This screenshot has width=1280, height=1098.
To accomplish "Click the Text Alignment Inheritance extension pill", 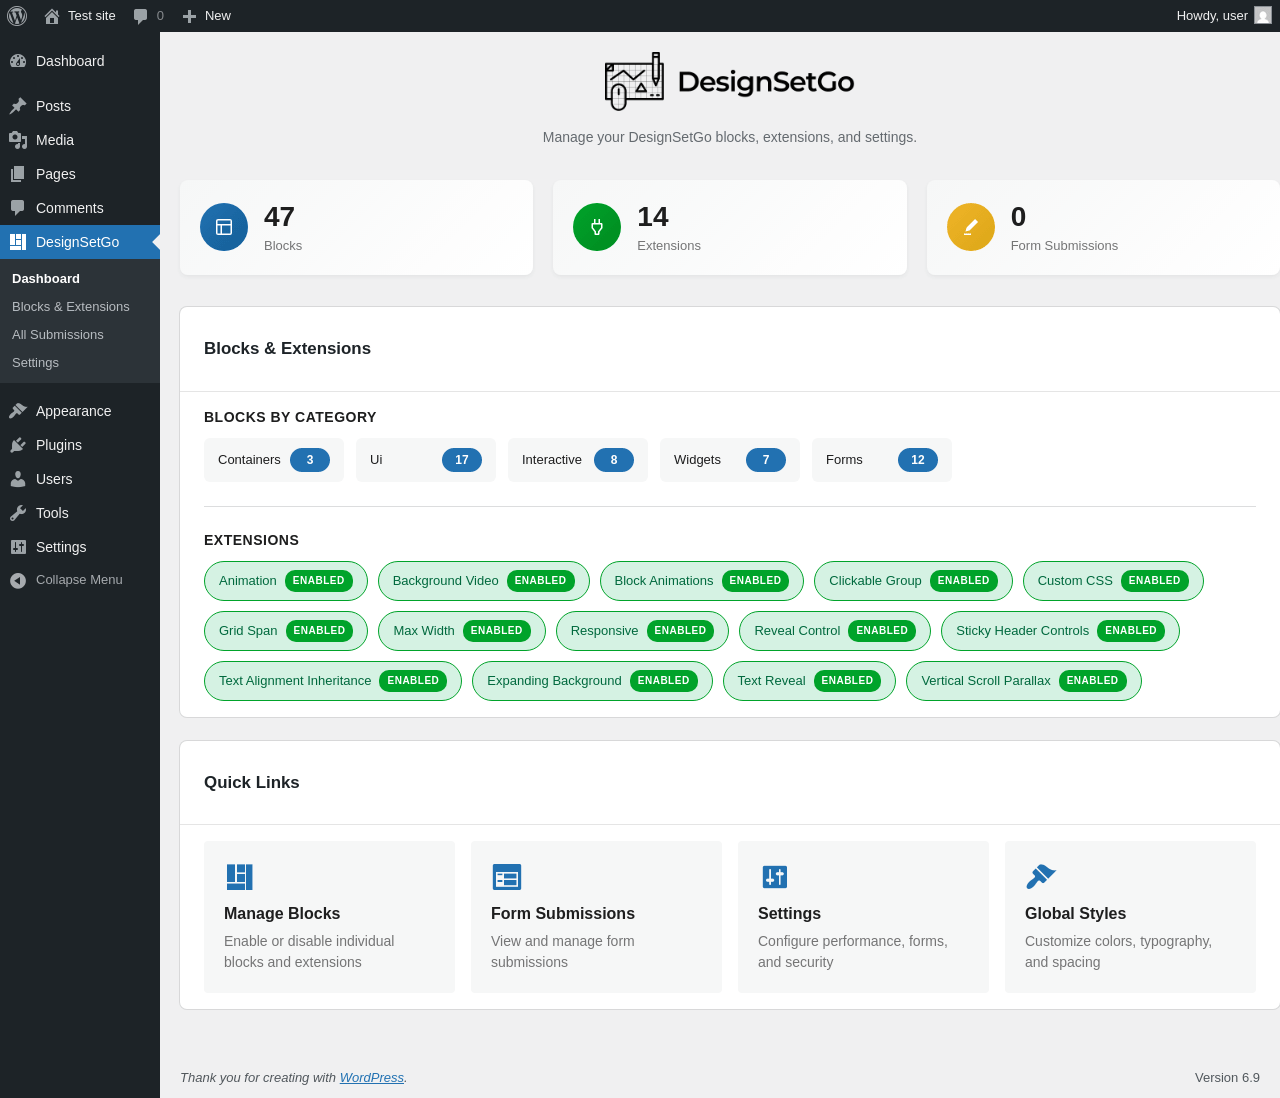I will (333, 681).
